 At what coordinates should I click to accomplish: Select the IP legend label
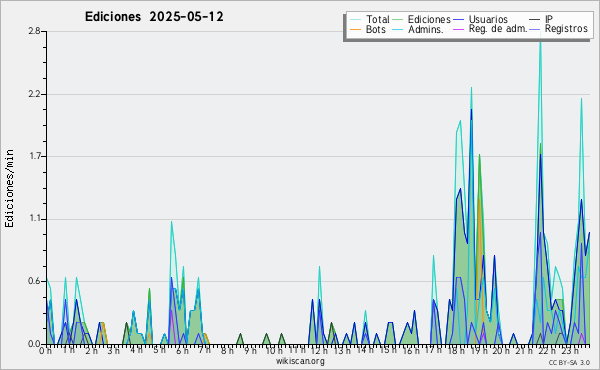[x=549, y=19]
